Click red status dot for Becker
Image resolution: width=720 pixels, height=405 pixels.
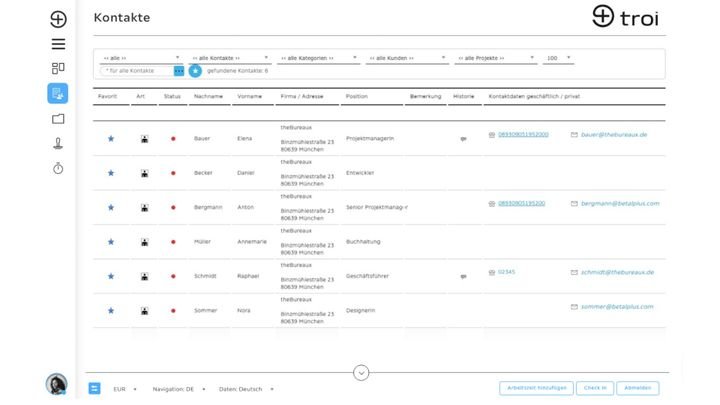[173, 173]
